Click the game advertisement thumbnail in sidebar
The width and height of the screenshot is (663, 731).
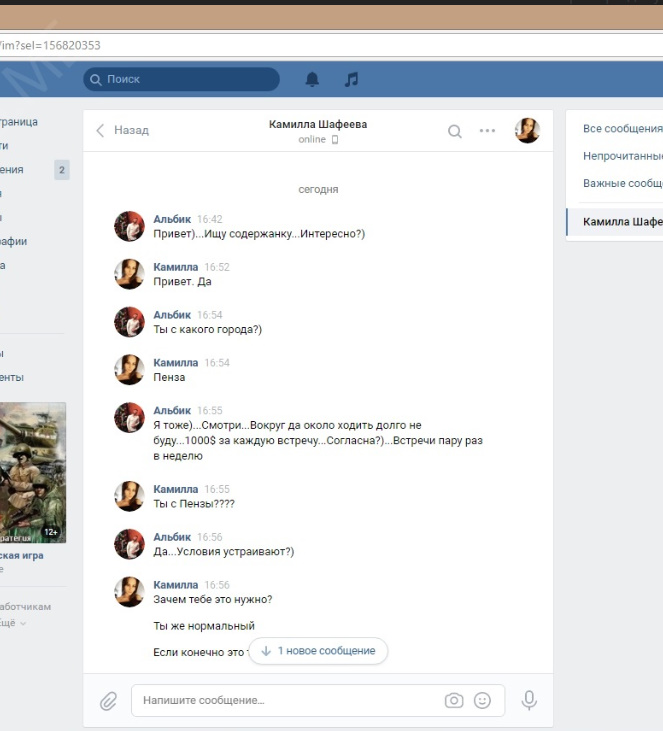(x=32, y=472)
